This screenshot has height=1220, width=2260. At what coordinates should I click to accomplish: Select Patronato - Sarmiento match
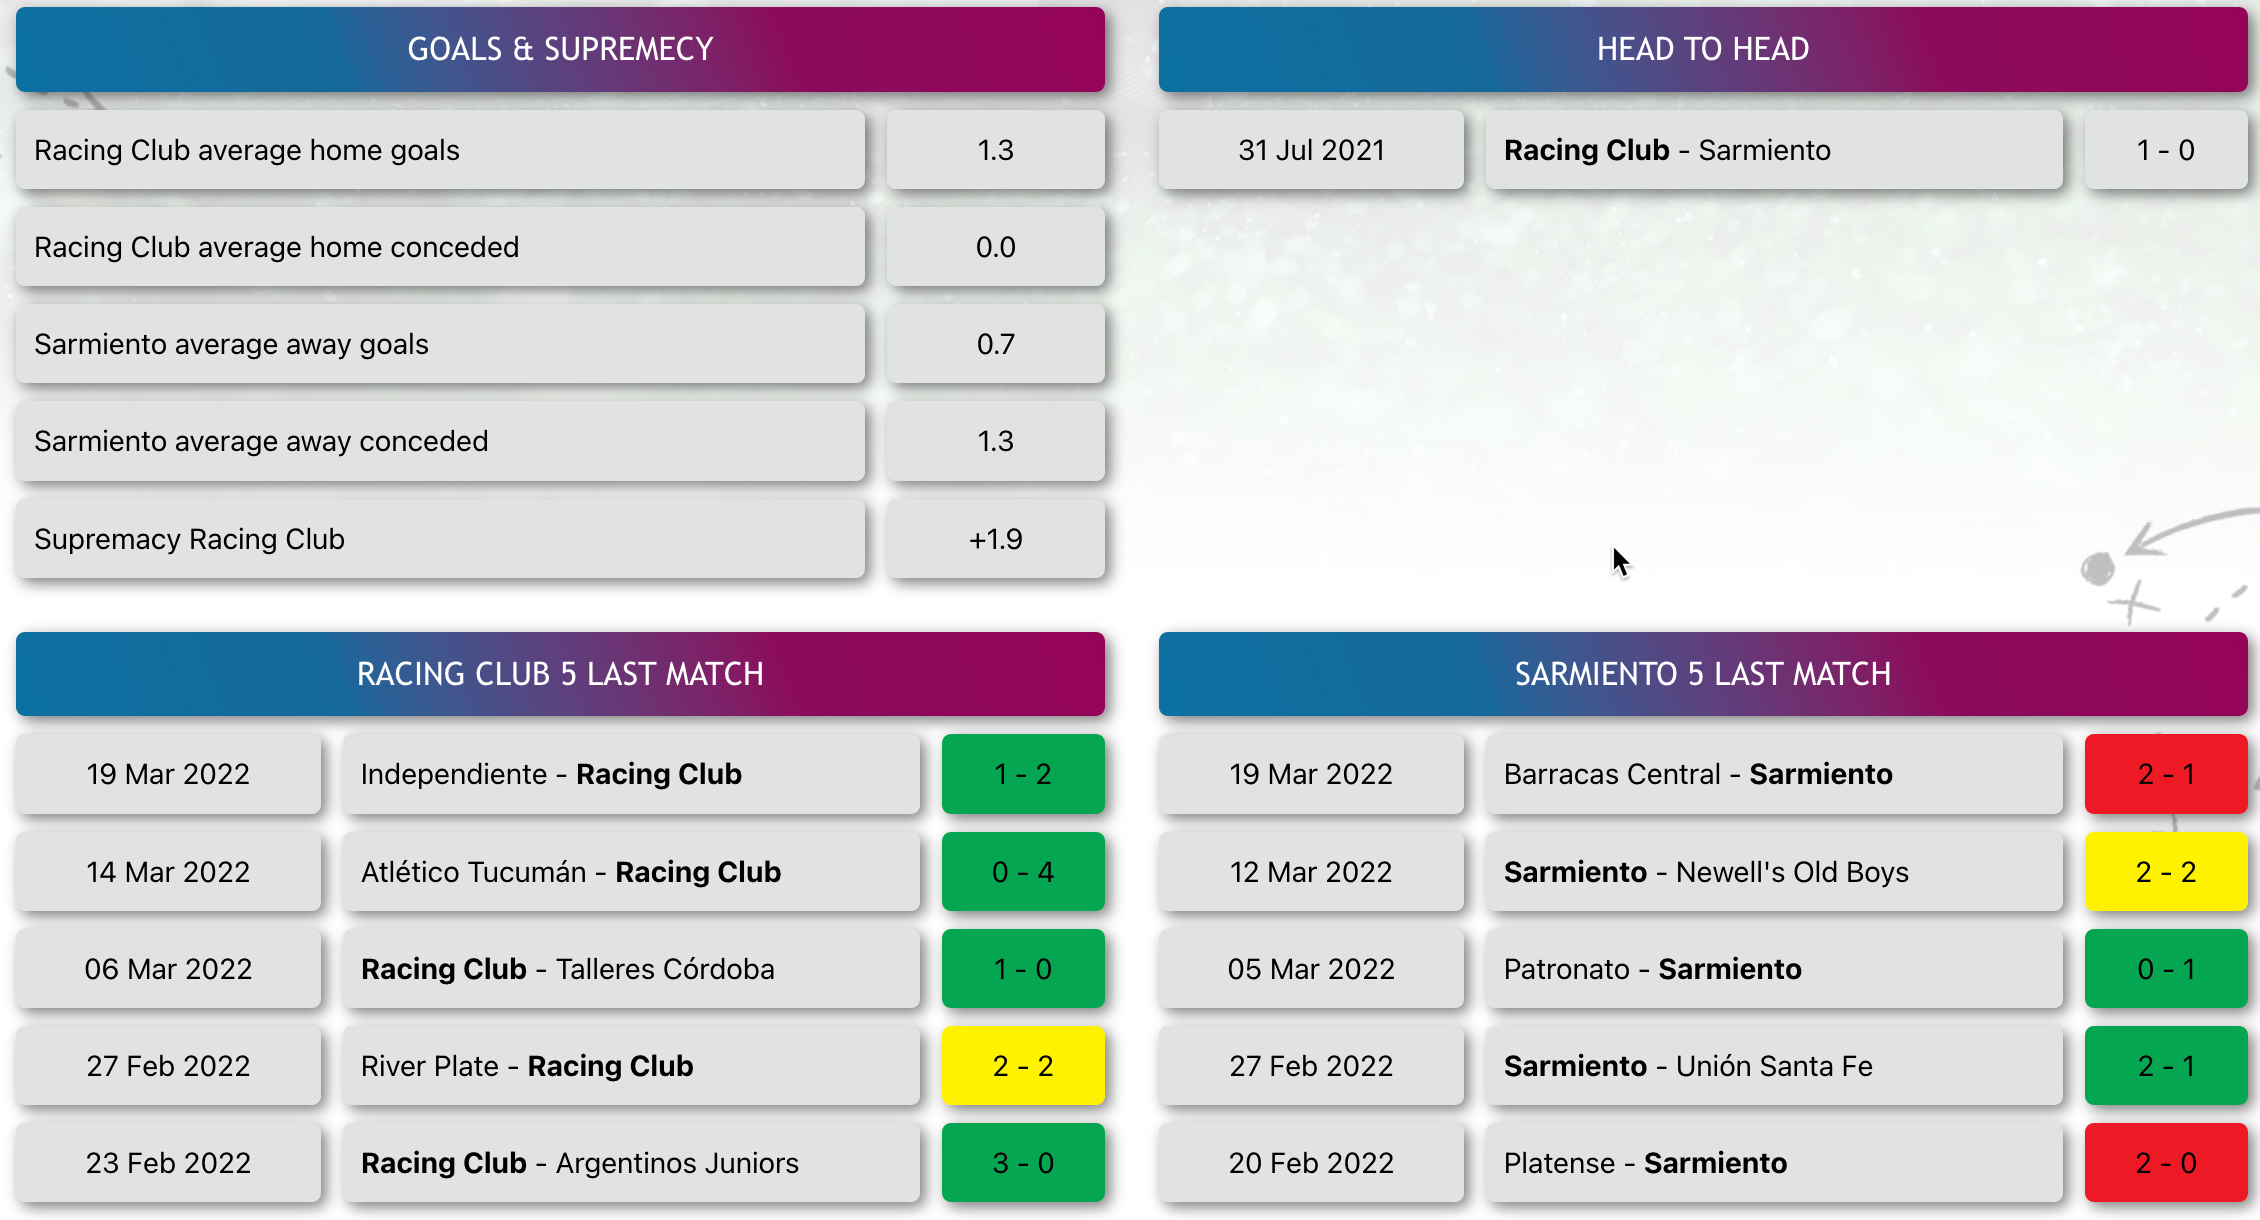click(x=1774, y=969)
